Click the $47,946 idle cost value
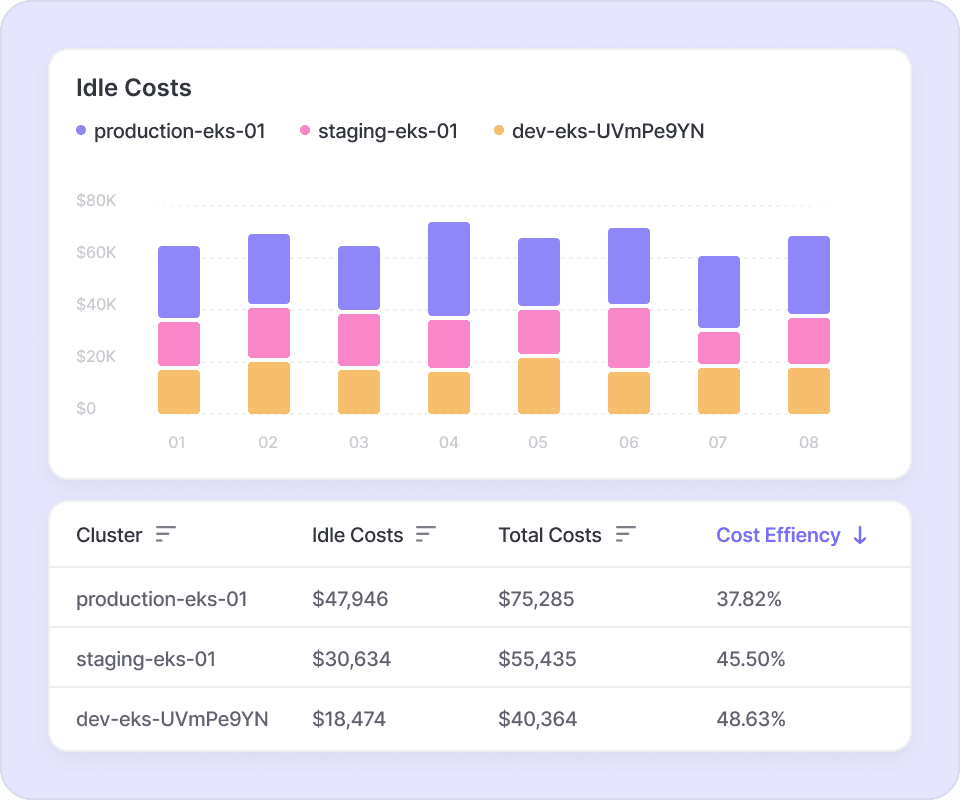The width and height of the screenshot is (960, 800). click(350, 599)
